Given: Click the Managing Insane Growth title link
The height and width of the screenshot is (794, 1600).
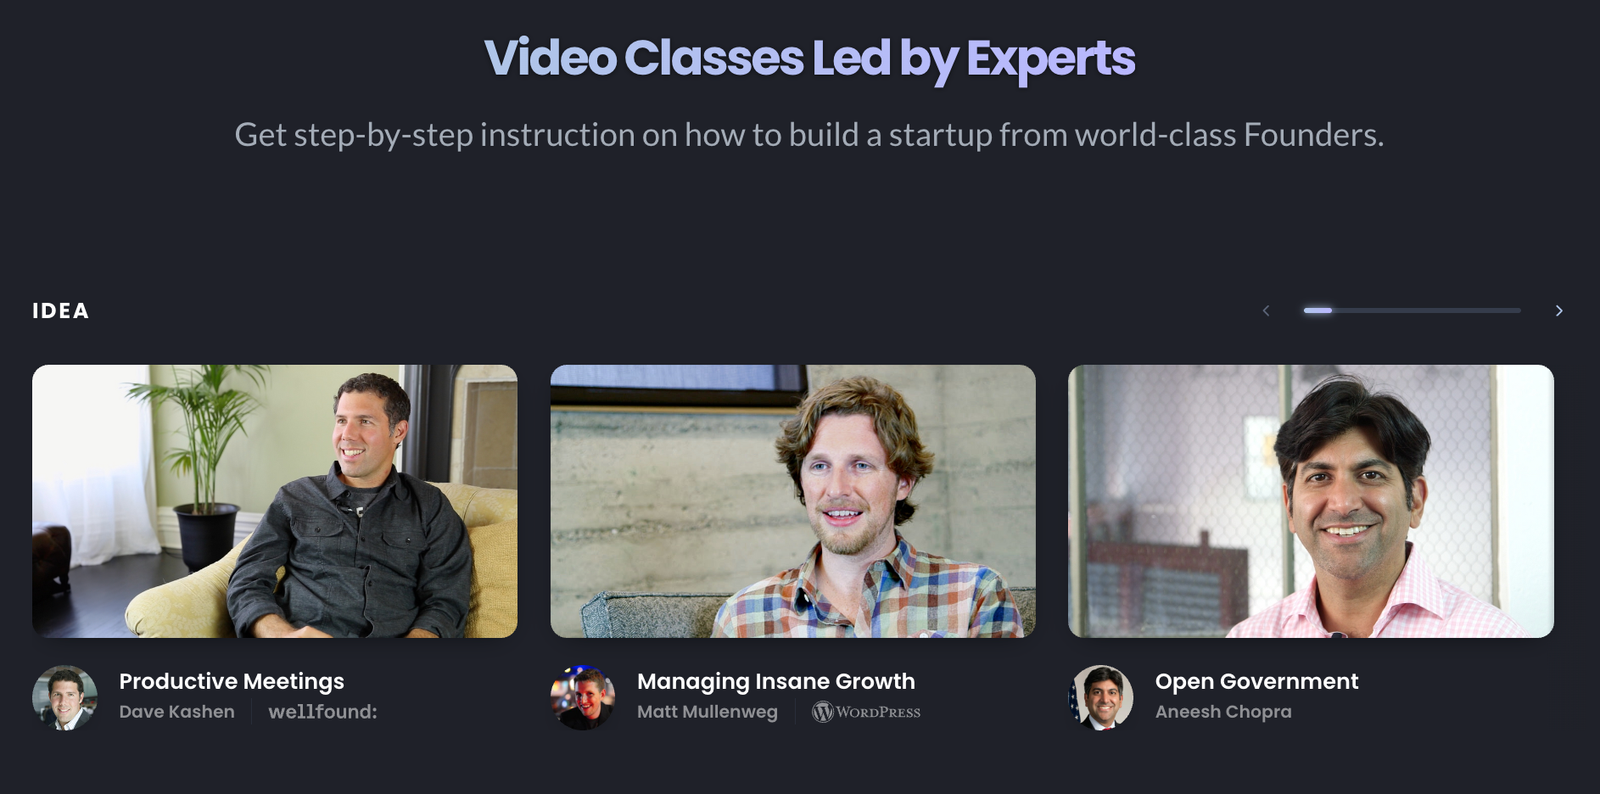Looking at the screenshot, I should point(776,682).
